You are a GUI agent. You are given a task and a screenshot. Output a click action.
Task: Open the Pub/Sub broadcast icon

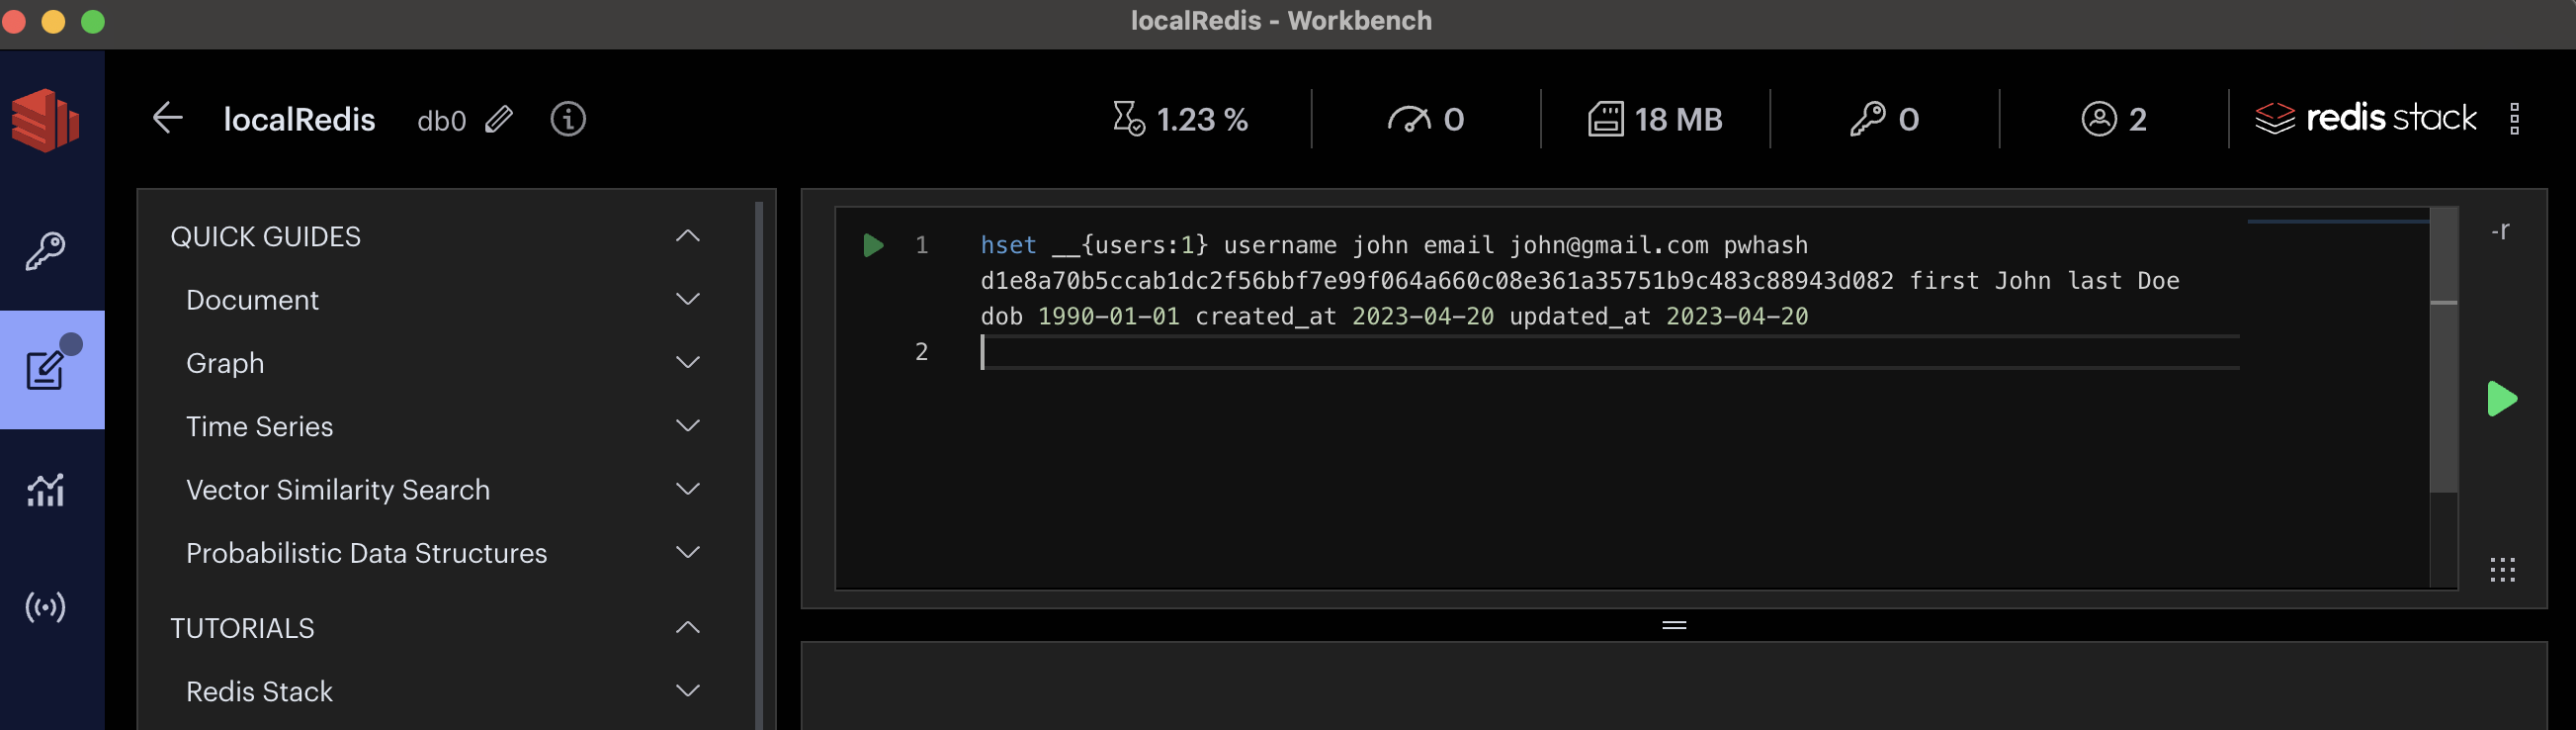pyautogui.click(x=45, y=607)
